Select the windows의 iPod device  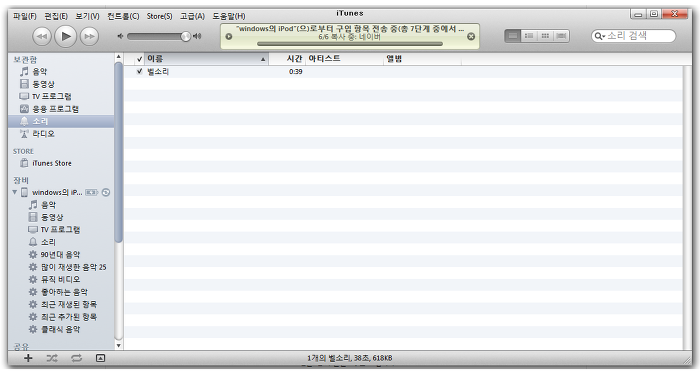pos(57,192)
